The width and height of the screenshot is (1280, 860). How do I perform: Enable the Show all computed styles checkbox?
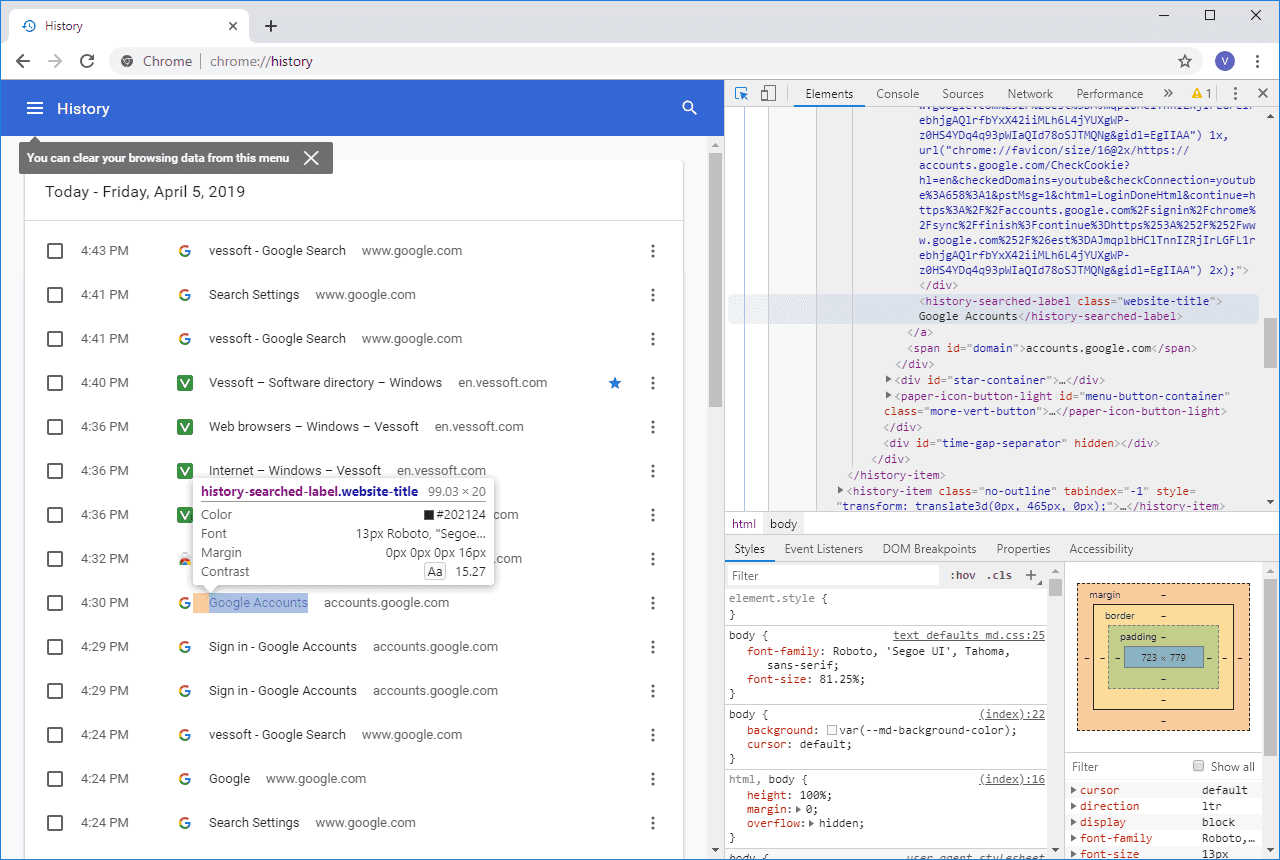(x=1198, y=767)
